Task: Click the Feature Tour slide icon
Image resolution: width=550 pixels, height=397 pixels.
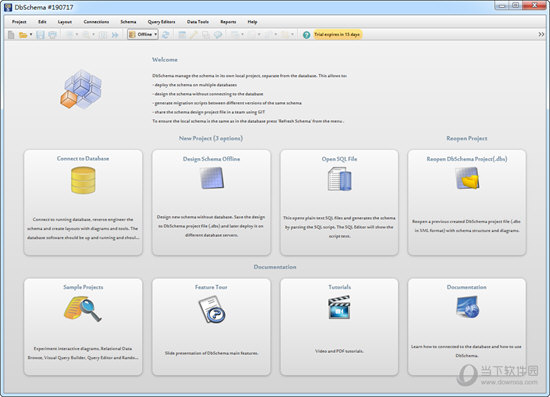Action: point(212,310)
